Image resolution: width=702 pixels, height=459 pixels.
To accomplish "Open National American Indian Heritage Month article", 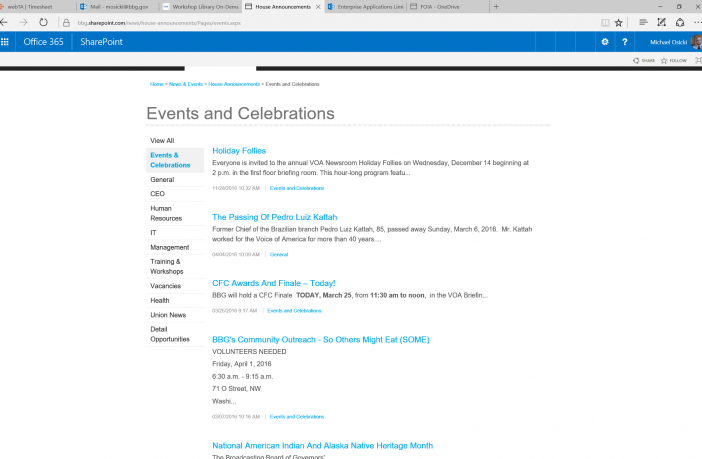I will [x=322, y=446].
